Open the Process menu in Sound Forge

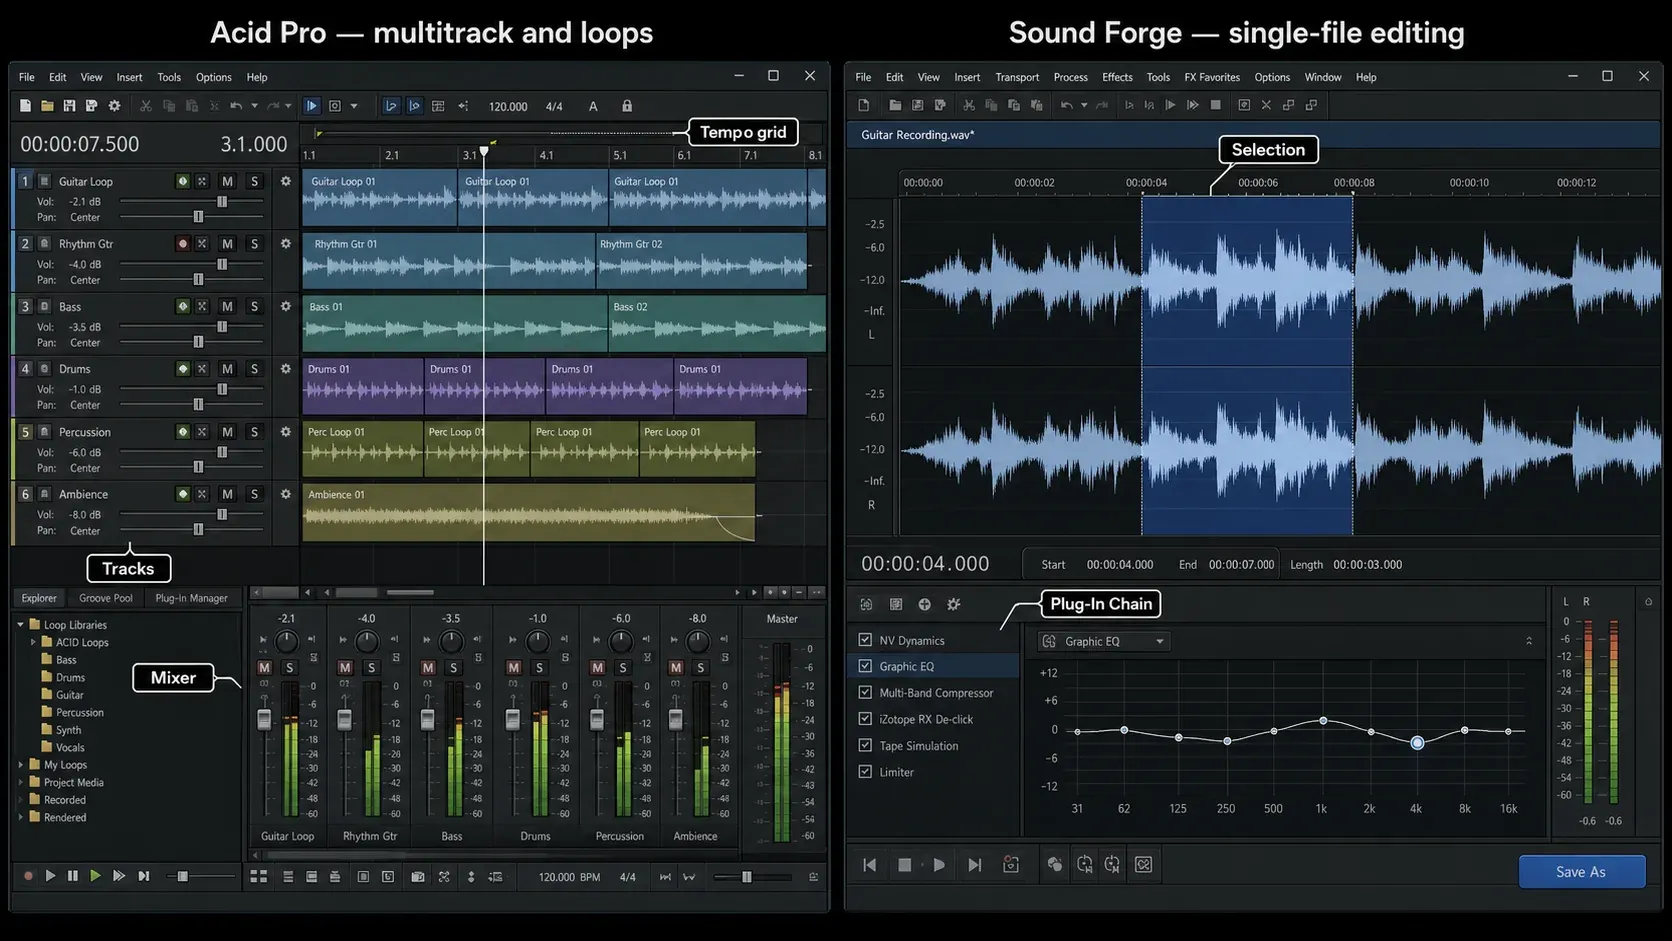[x=1070, y=77]
